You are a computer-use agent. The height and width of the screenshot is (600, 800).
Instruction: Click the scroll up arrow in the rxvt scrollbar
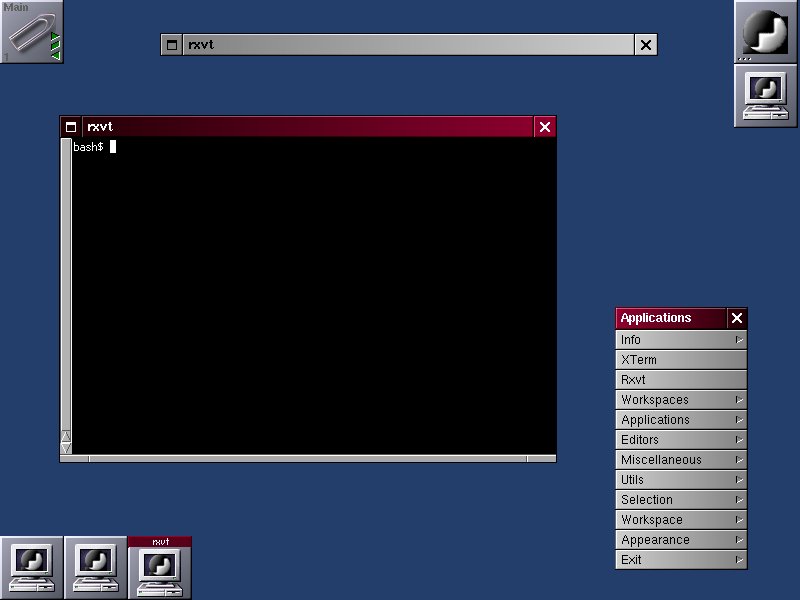[x=66, y=436]
